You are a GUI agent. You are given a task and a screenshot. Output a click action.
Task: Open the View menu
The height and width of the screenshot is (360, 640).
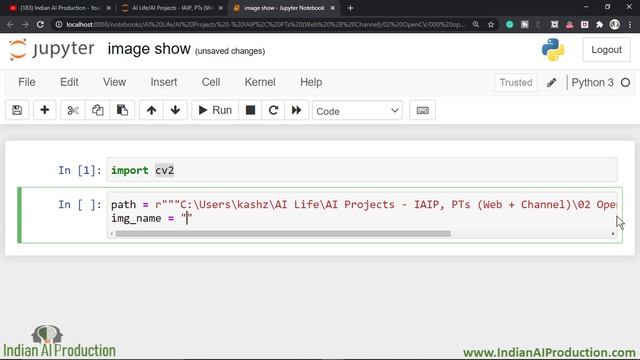coord(114,82)
